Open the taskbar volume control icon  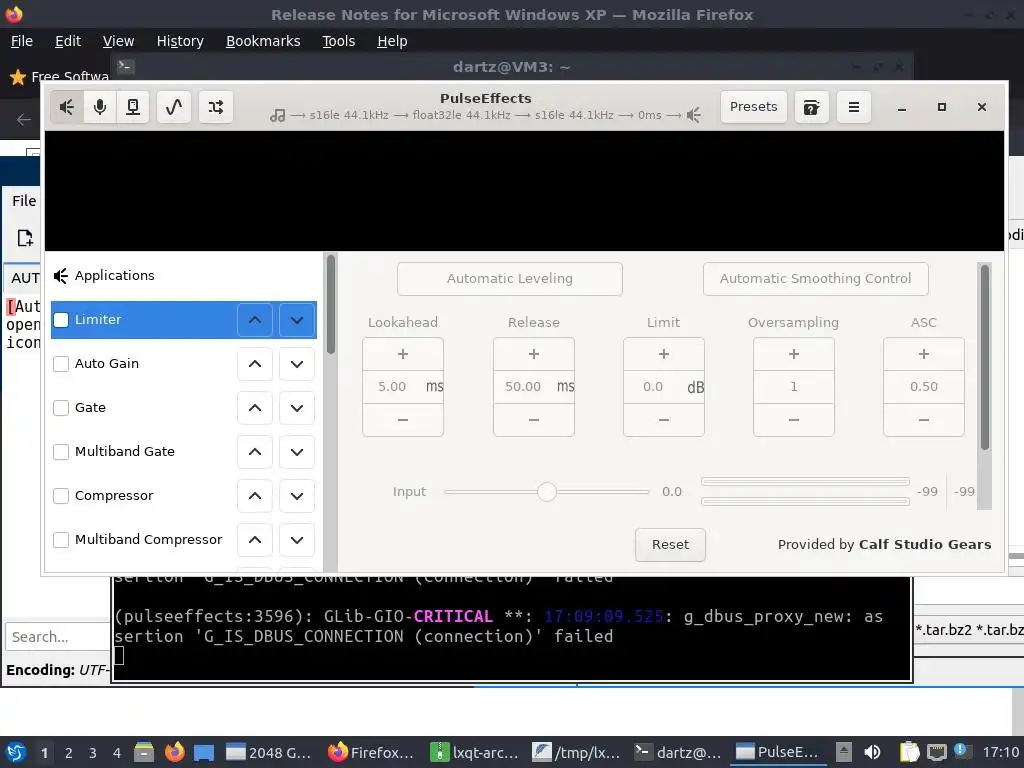click(872, 752)
